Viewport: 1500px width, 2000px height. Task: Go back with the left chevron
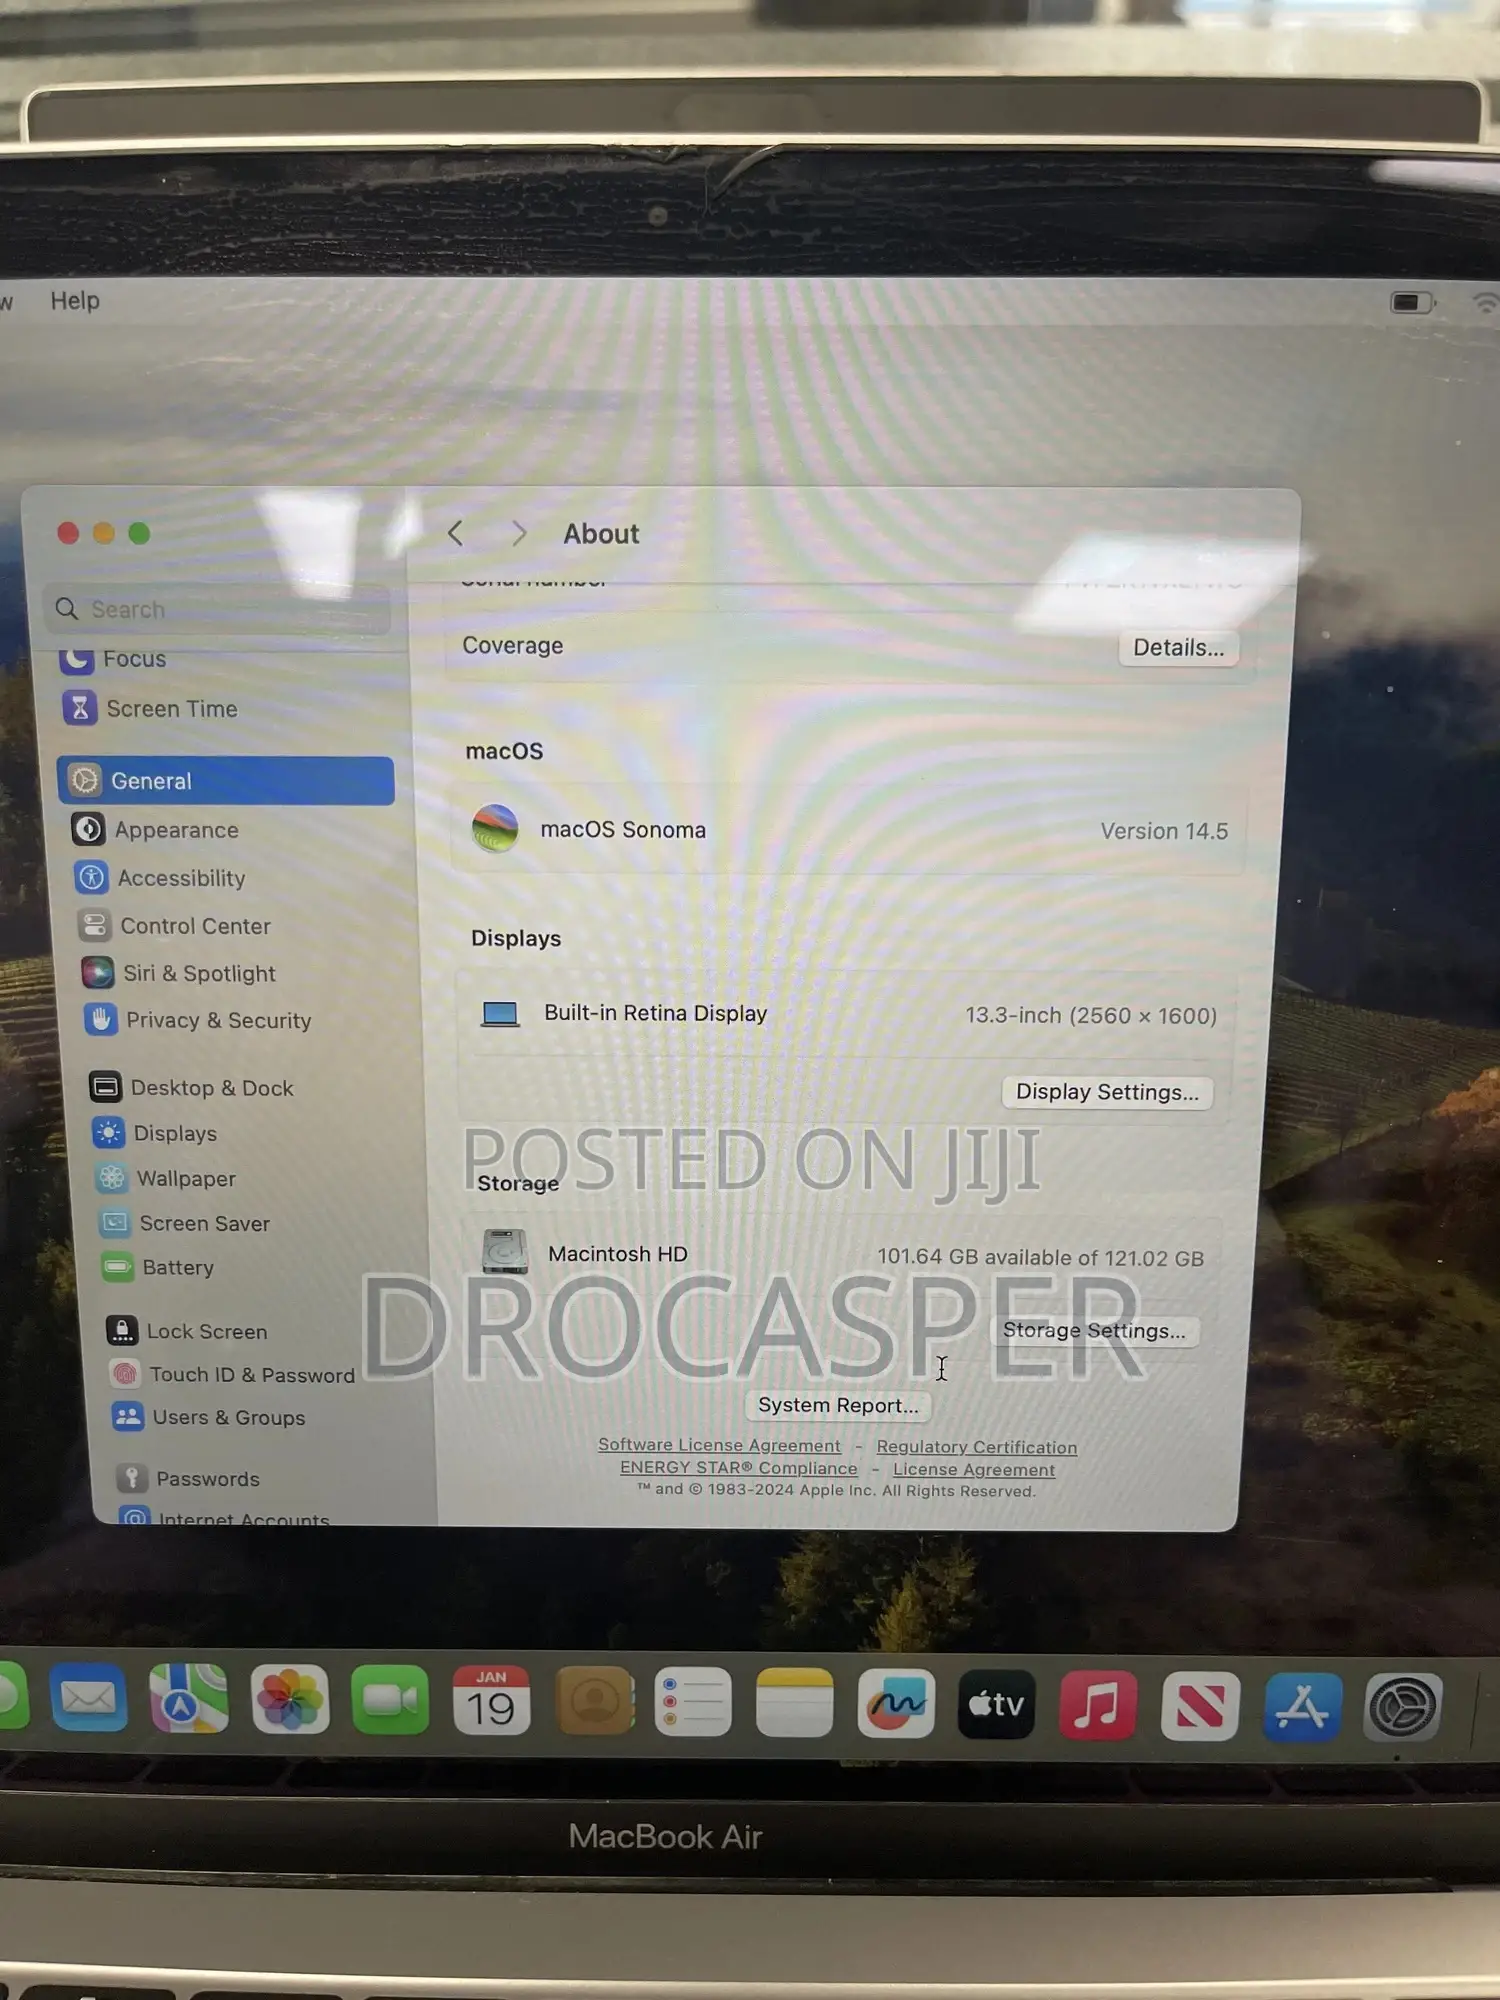pos(456,533)
